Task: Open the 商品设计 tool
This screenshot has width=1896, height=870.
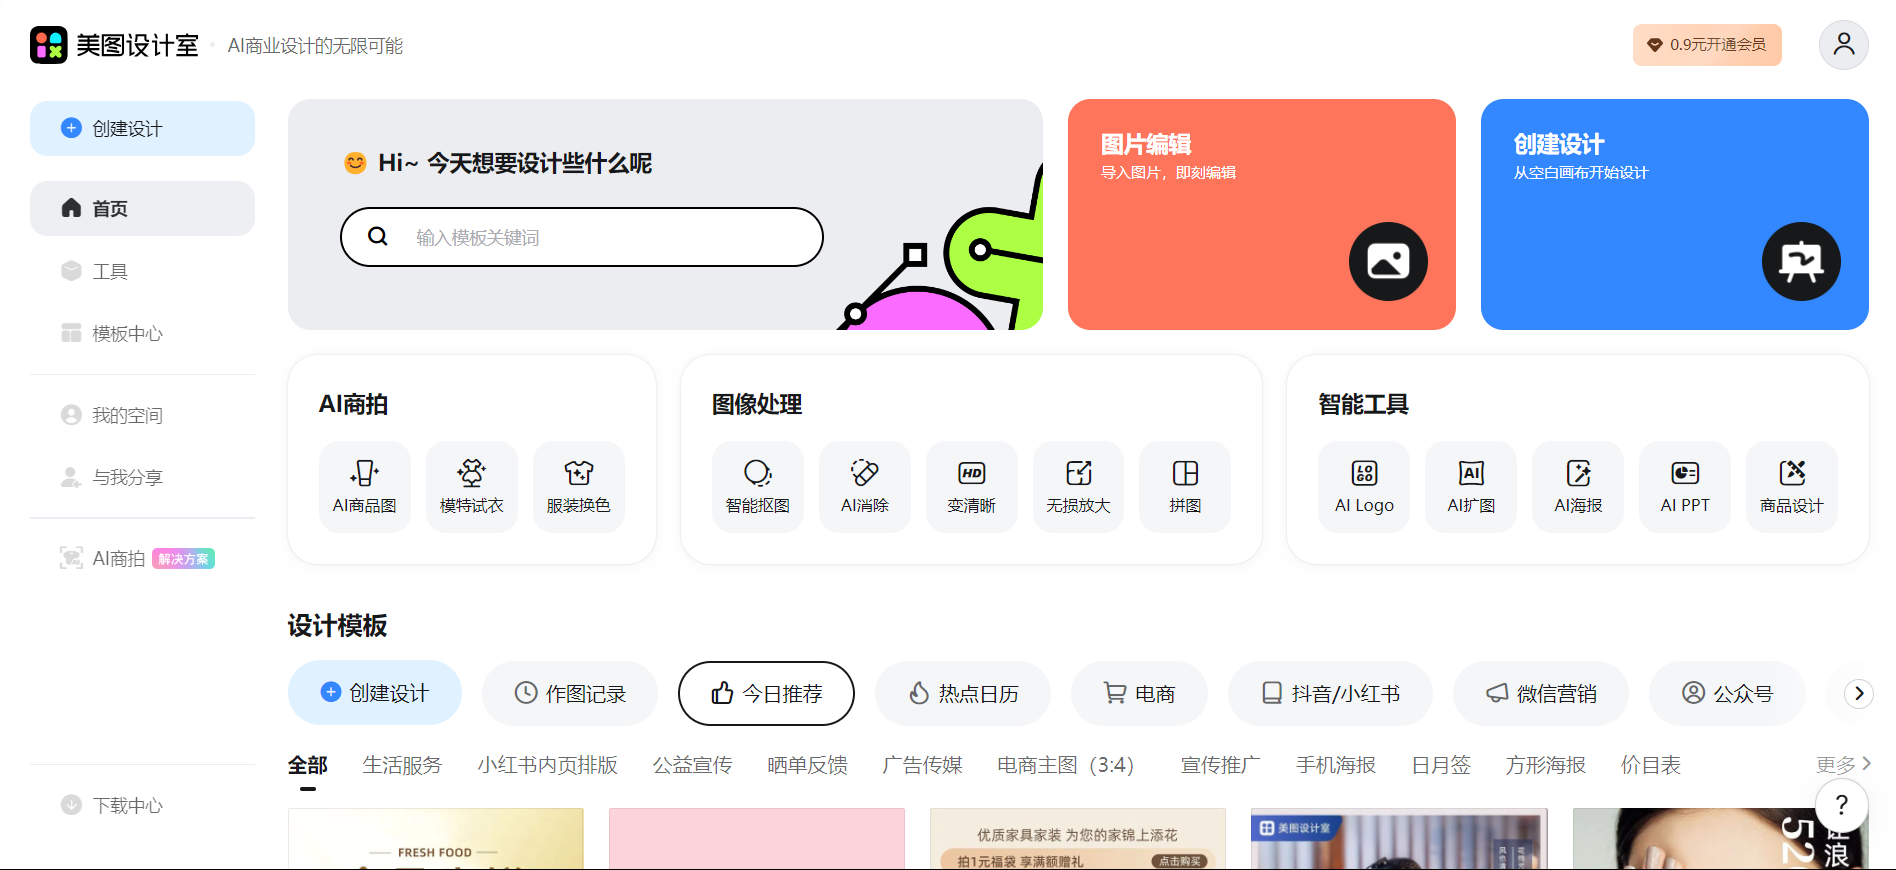Action: pyautogui.click(x=1793, y=487)
